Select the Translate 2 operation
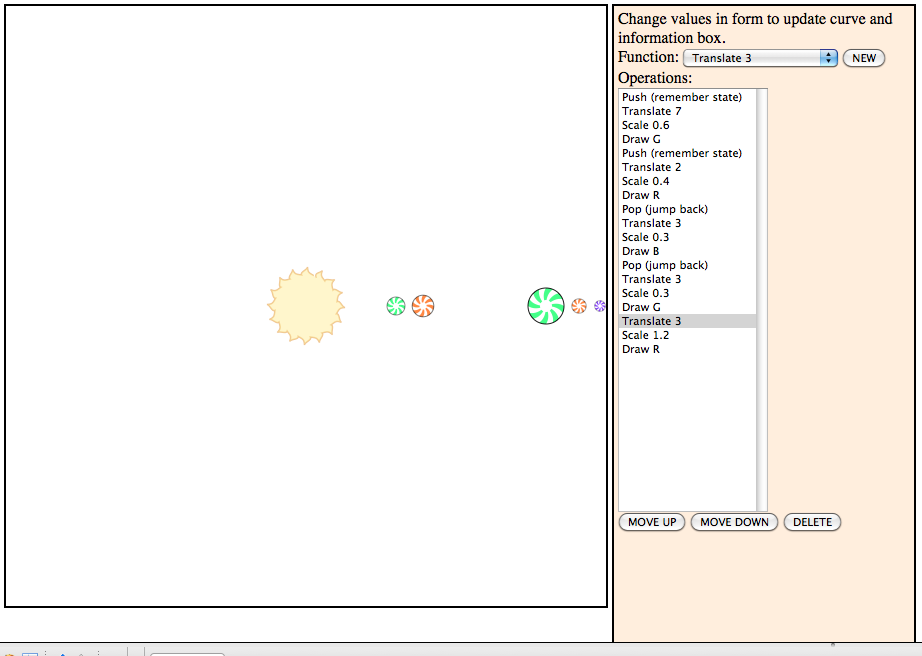The width and height of the screenshot is (922, 656). [652, 167]
